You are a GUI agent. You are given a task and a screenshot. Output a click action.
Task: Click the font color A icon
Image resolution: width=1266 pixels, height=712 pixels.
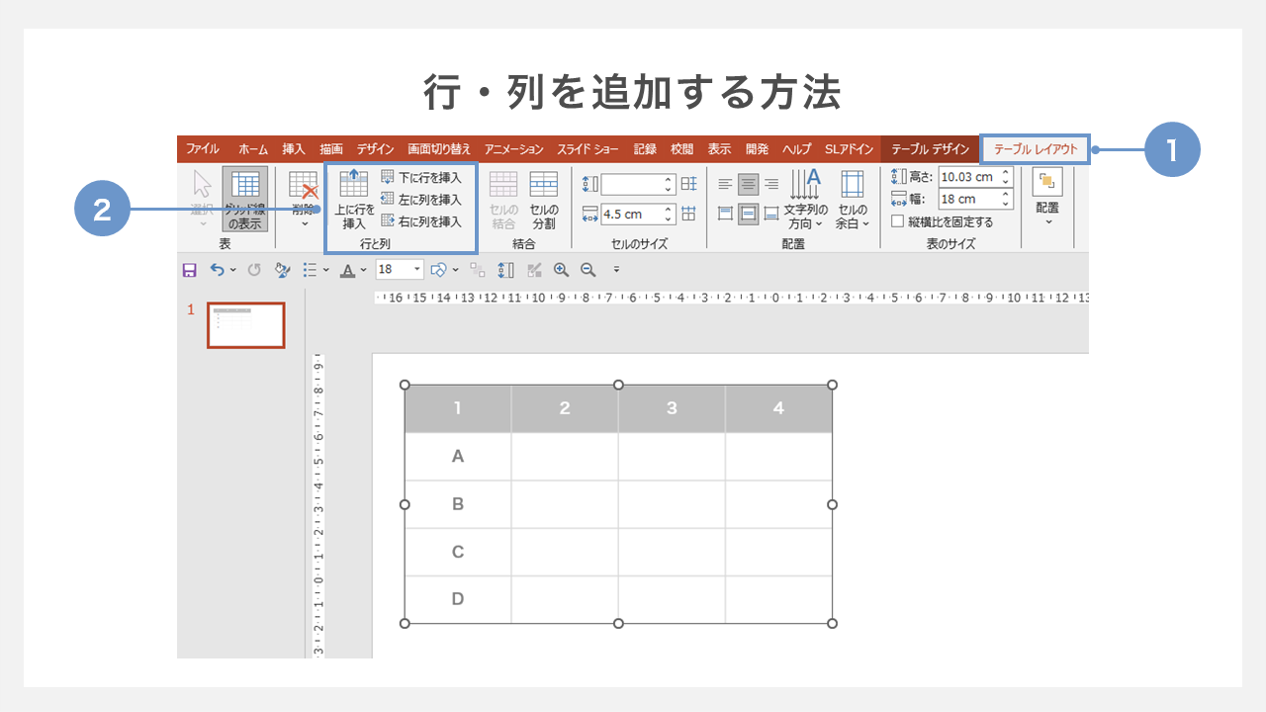pos(347,270)
